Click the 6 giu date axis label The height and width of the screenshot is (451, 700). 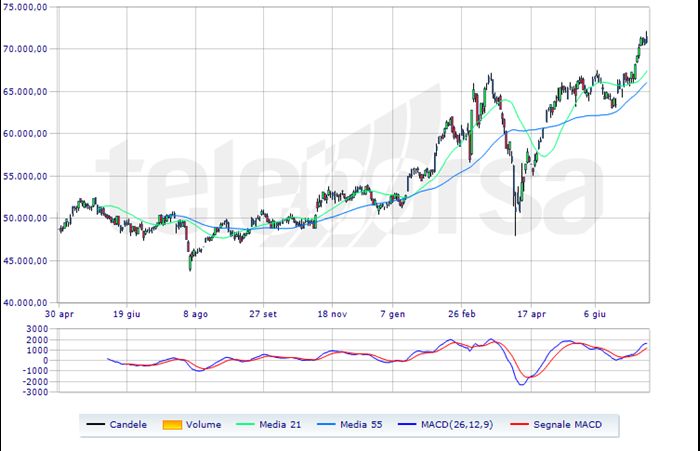tap(595, 314)
